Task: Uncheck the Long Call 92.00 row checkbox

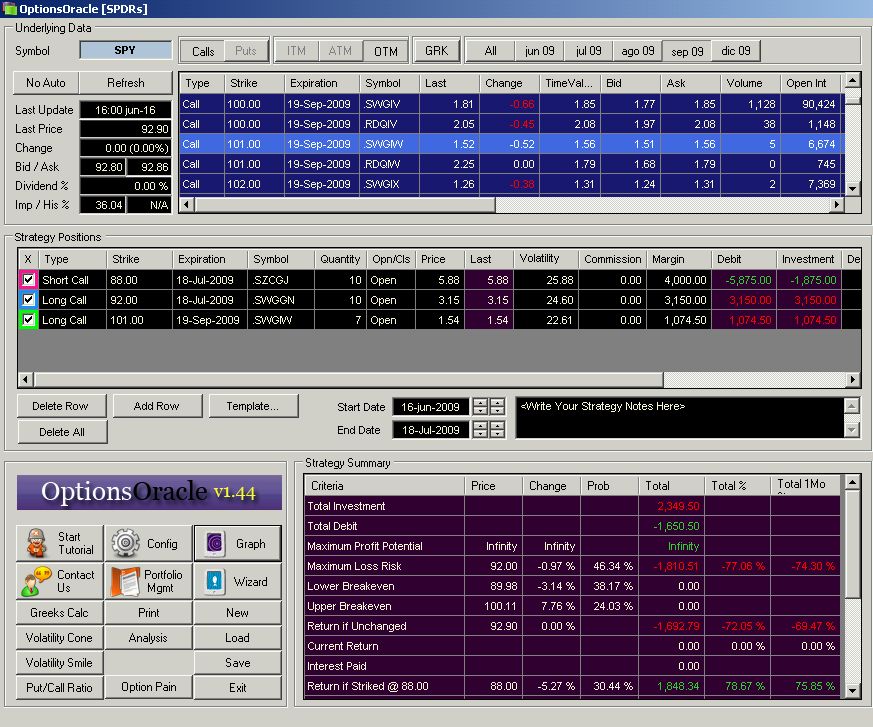Action: (28, 299)
